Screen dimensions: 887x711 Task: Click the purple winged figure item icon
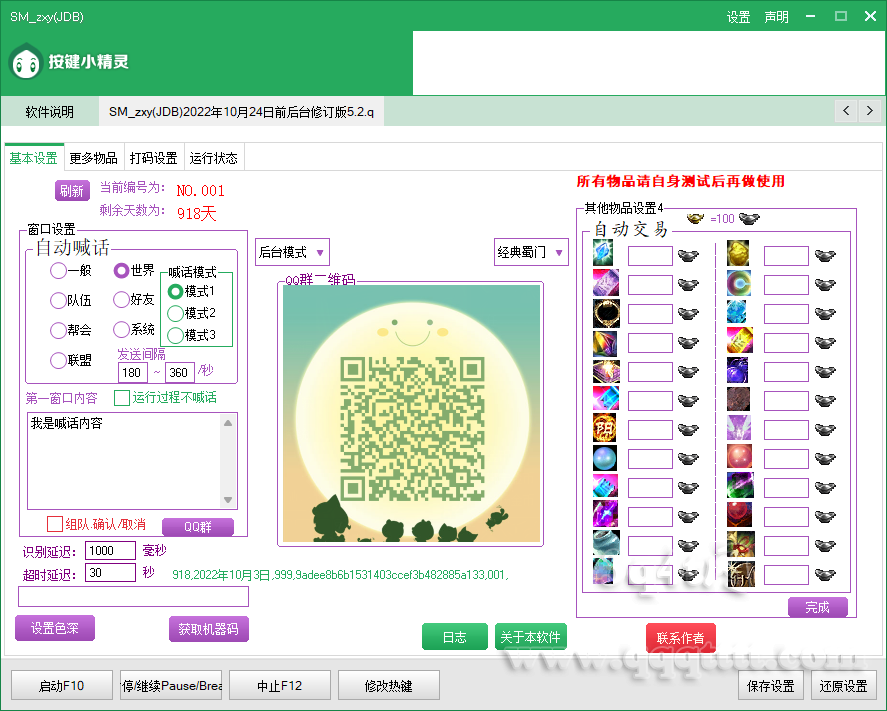click(x=739, y=428)
